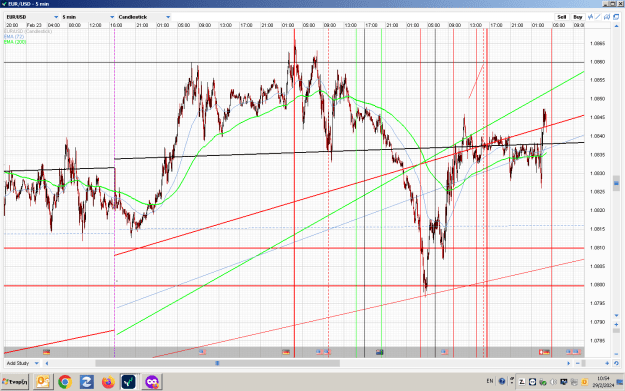The height and width of the screenshot is (391, 625).
Task: Open Outlook from the taskbar
Action: click(43, 382)
